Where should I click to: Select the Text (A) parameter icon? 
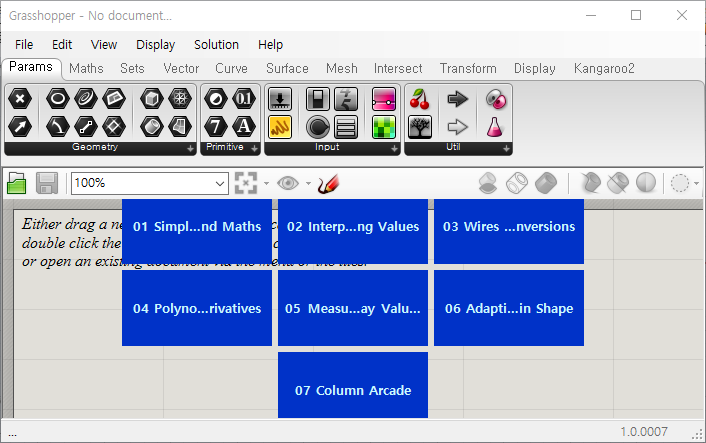click(244, 127)
